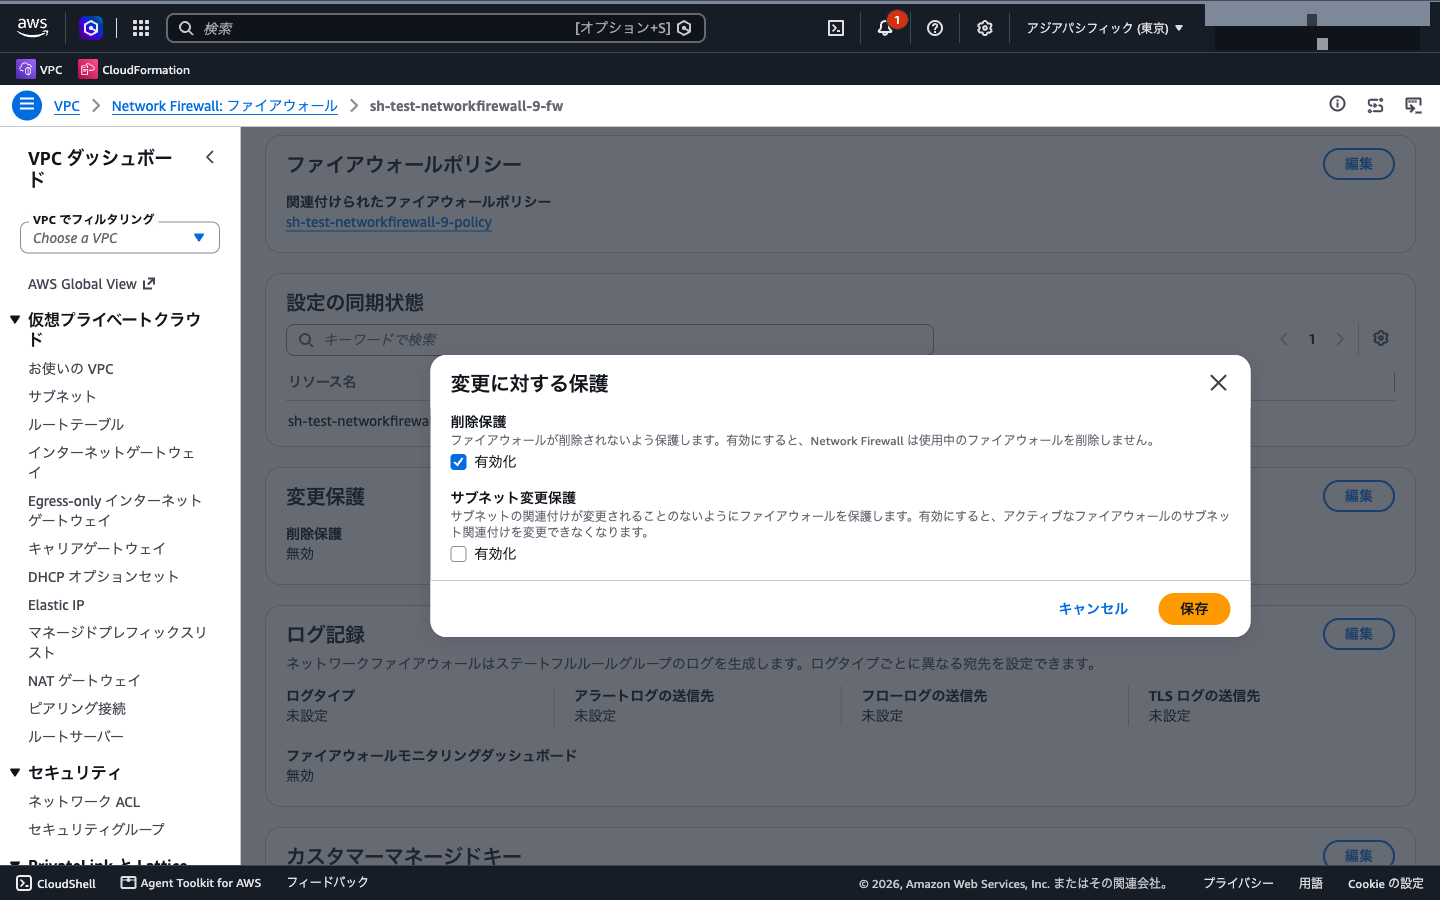Image resolution: width=1440 pixels, height=900 pixels.
Task: Go to サブネット in the sidebar
Action: pos(62,396)
